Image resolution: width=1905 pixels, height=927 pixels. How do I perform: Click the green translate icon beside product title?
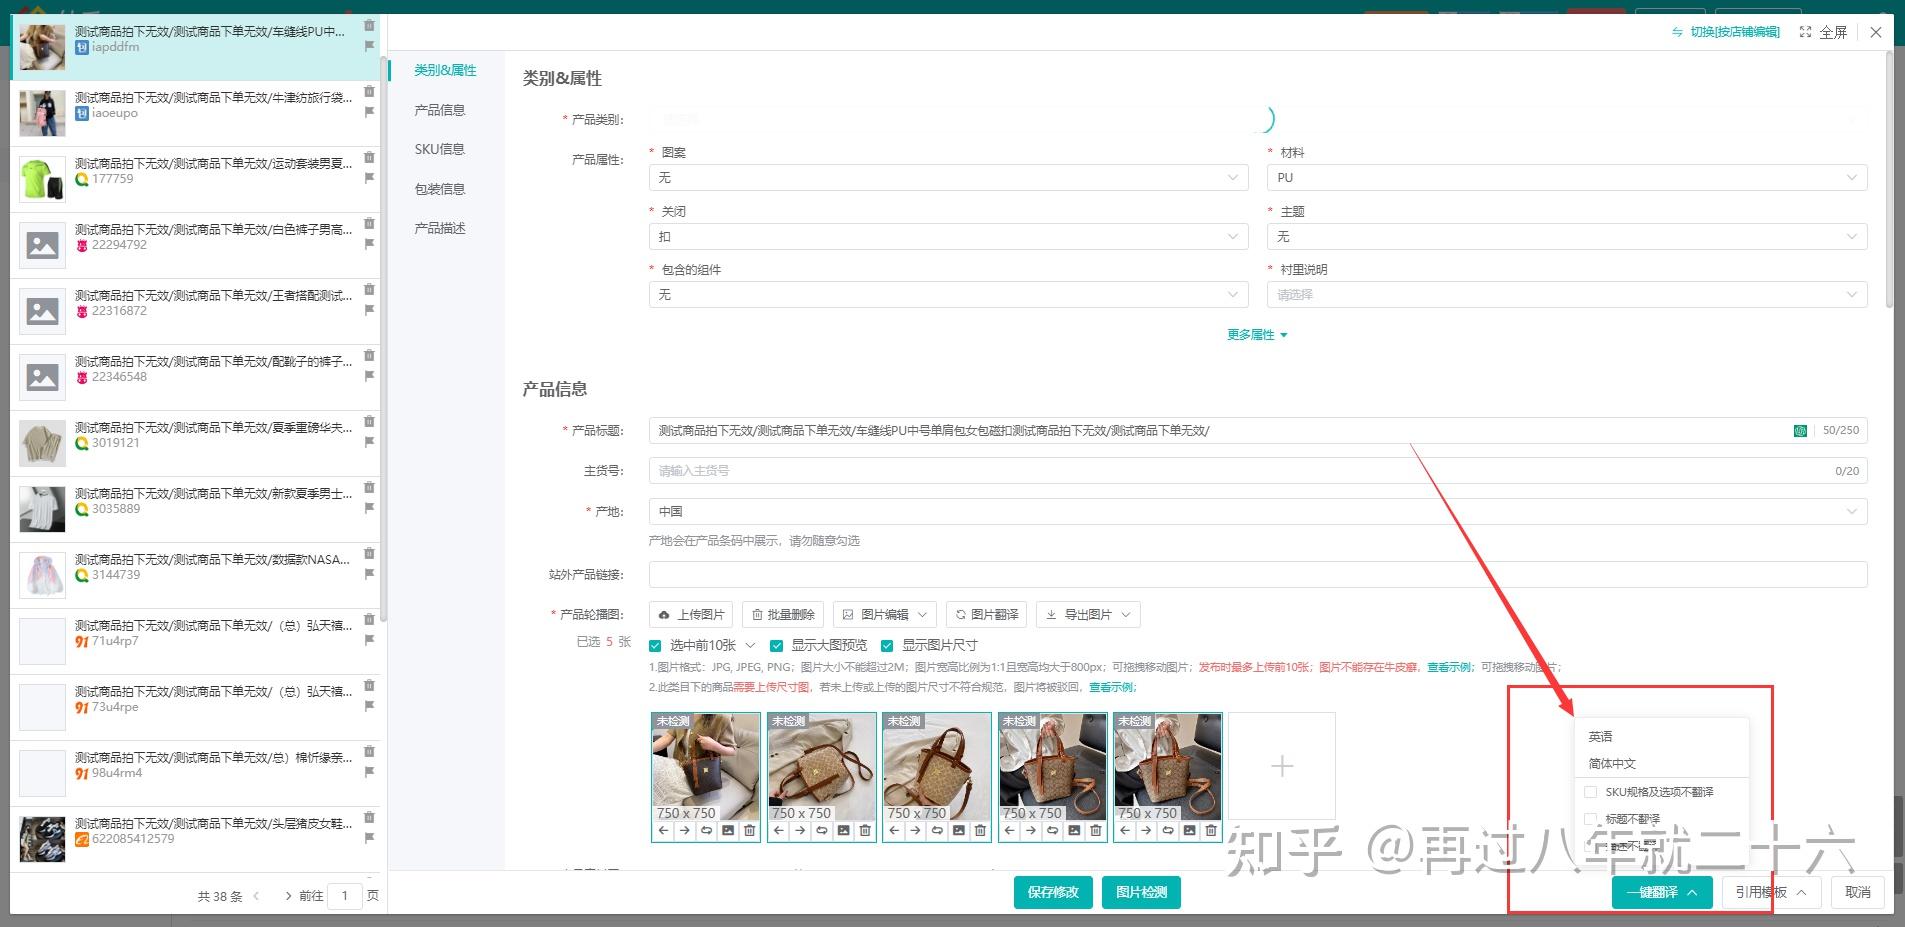point(1800,430)
